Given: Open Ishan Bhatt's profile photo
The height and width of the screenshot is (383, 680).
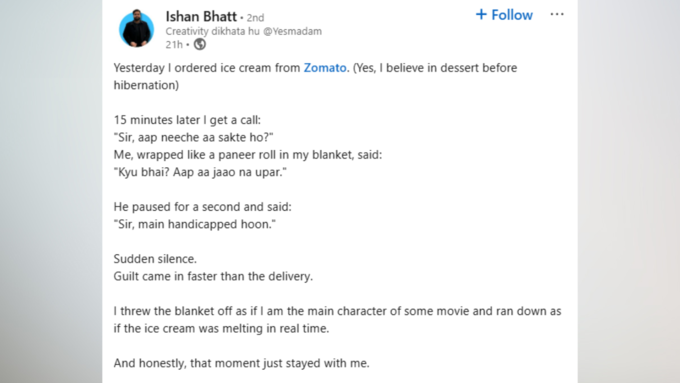Looking at the screenshot, I should pyautogui.click(x=137, y=29).
